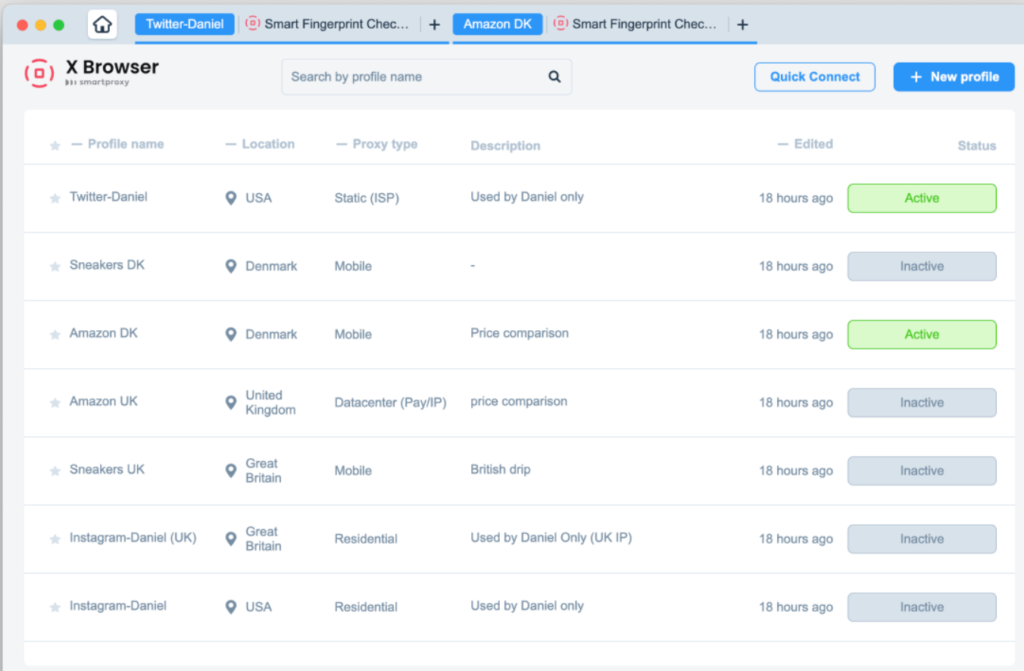Add new tab in Amazon DK window group
The image size is (1024, 671).
click(743, 25)
